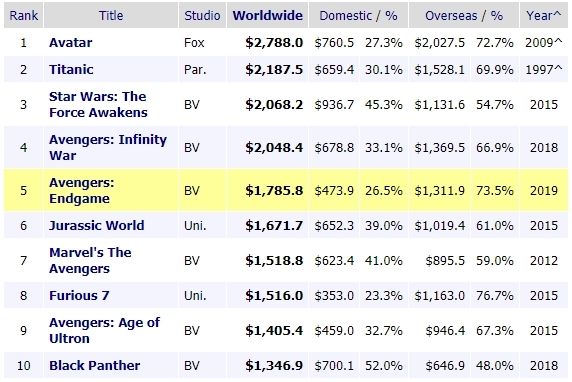The width and height of the screenshot is (572, 382).
Task: Open Avengers: Infinity War link
Action: coord(108,147)
